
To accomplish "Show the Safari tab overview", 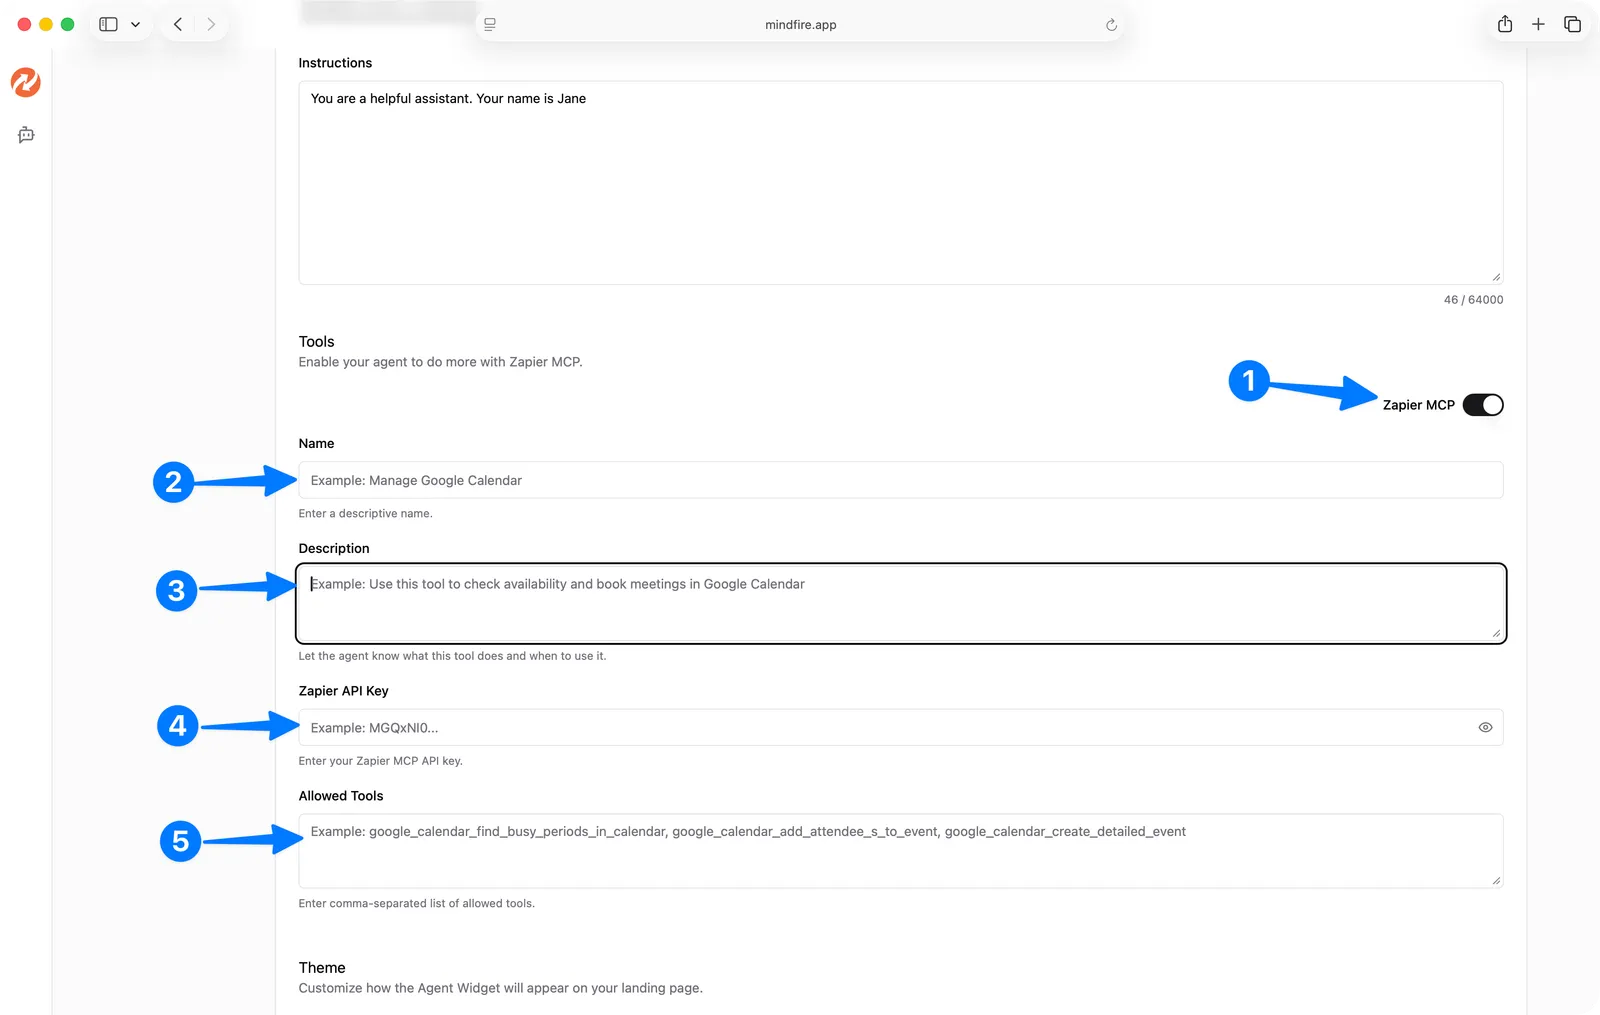I will pyautogui.click(x=1572, y=24).
